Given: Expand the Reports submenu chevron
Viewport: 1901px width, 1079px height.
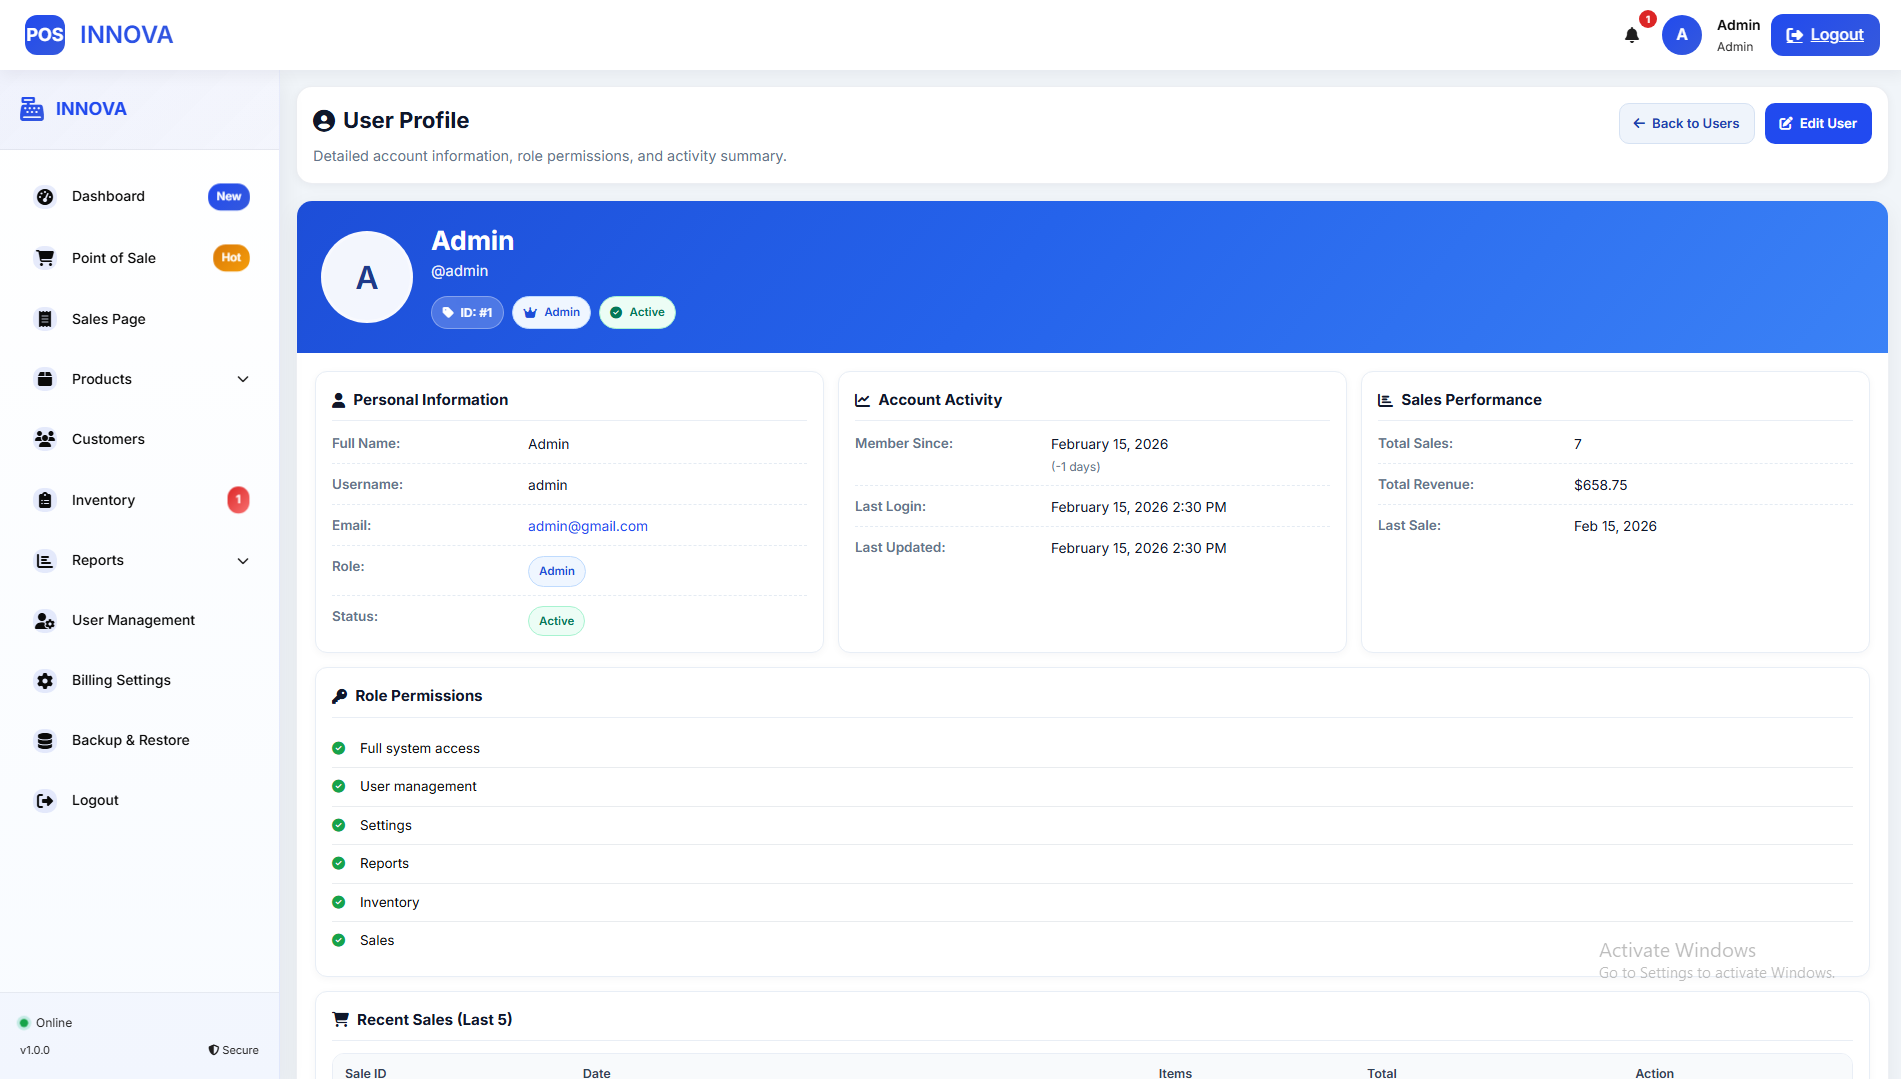Looking at the screenshot, I should (x=243, y=561).
